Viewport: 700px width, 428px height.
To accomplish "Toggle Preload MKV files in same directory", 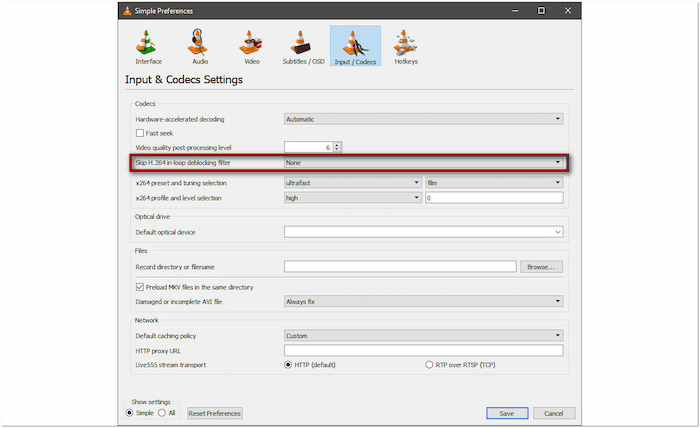I will [x=140, y=287].
